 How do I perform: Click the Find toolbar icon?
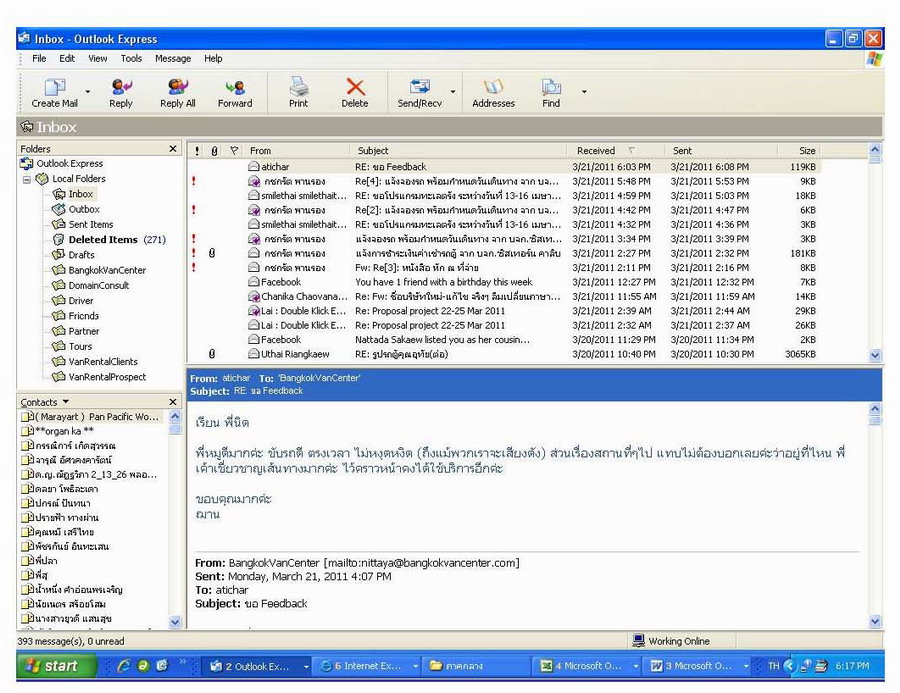(x=550, y=92)
